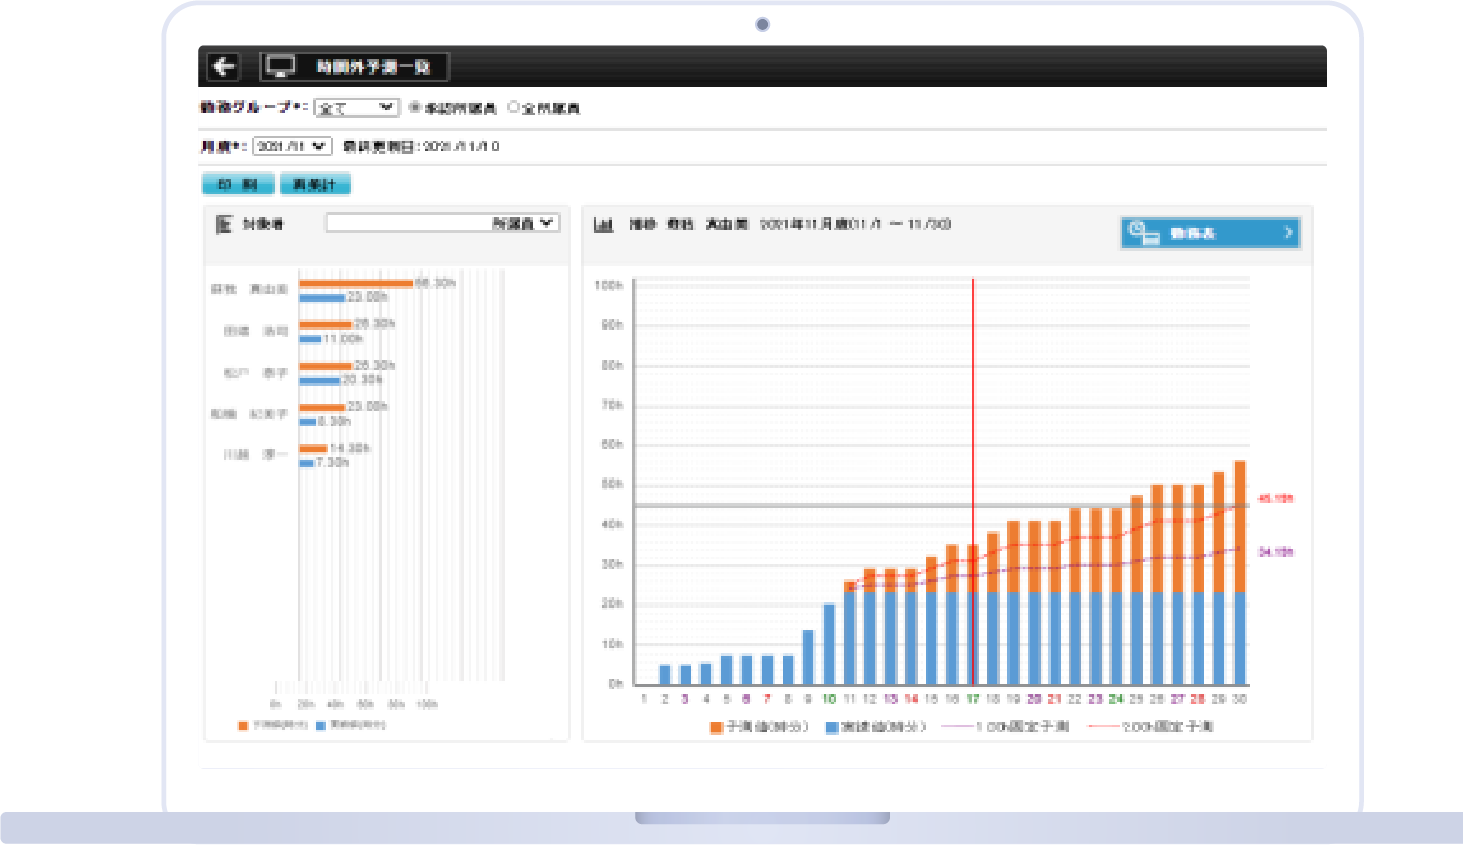Viewport: 1463px width, 845px height.
Task: Click the list icon beside the 対象者 heading
Action: coord(224,224)
